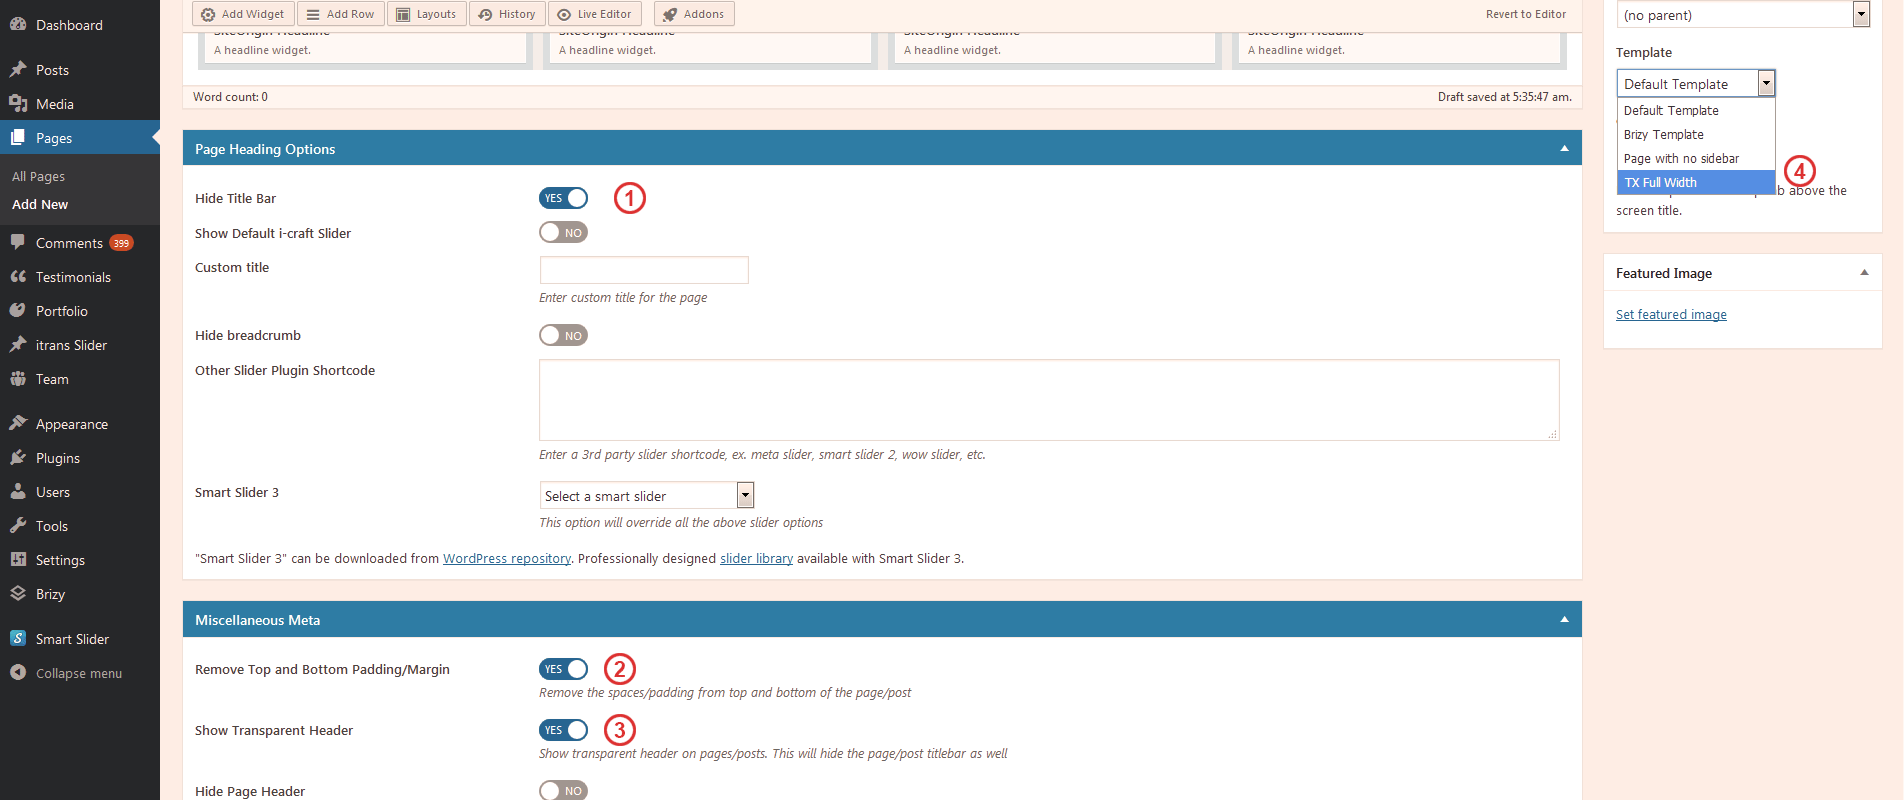Toggle Remove Top and Bottom Padding/Margin
Image resolution: width=1904 pixels, height=800 pixels.
(x=563, y=669)
